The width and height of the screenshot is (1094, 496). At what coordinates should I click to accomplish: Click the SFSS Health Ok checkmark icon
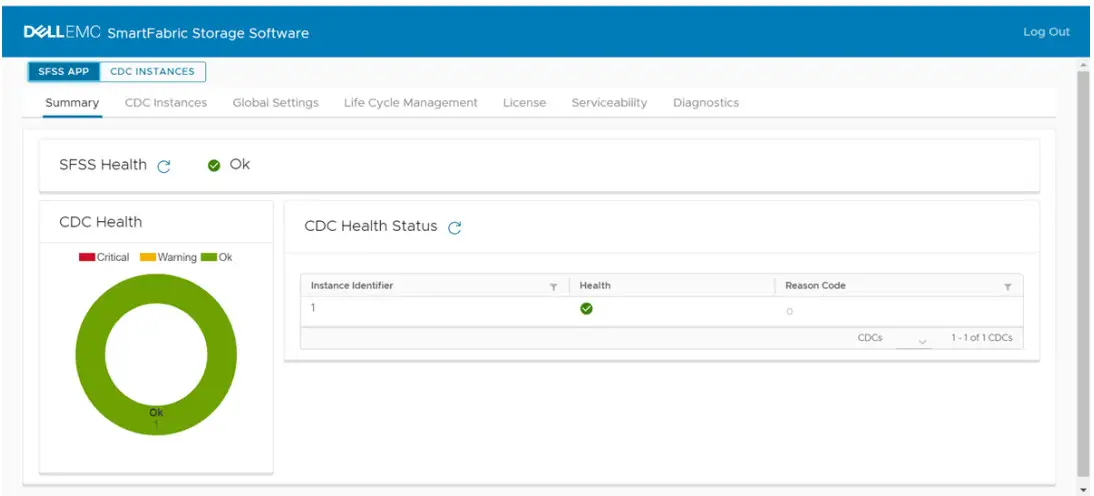point(214,165)
